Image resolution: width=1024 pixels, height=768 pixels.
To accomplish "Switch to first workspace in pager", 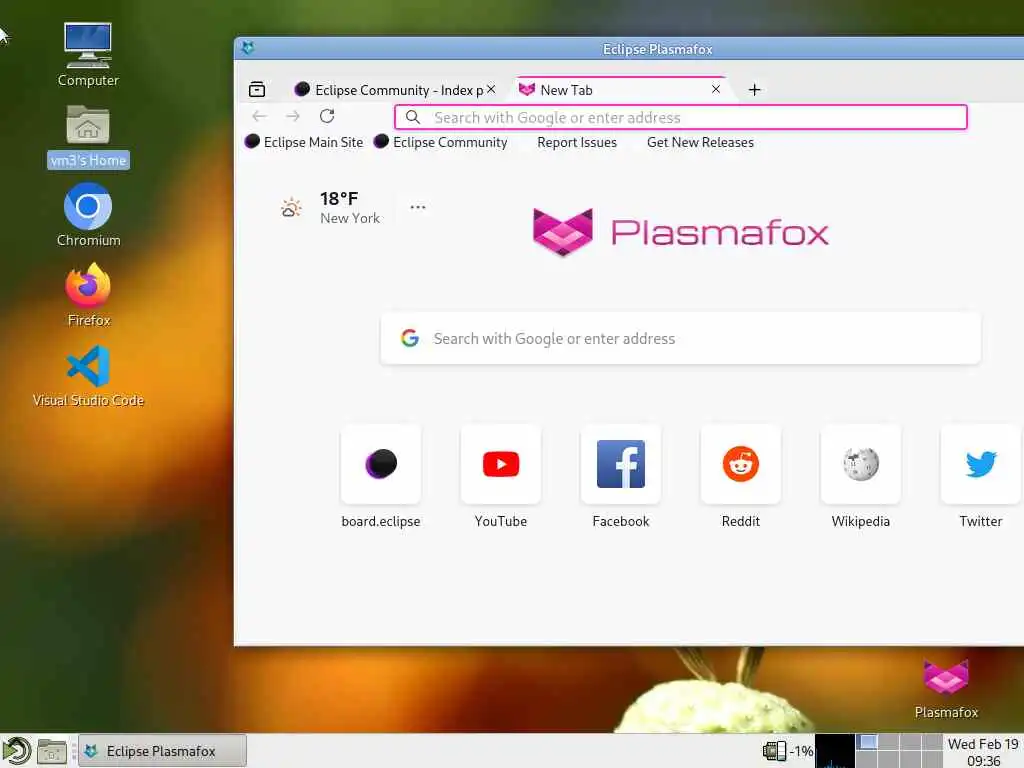I will click(867, 743).
